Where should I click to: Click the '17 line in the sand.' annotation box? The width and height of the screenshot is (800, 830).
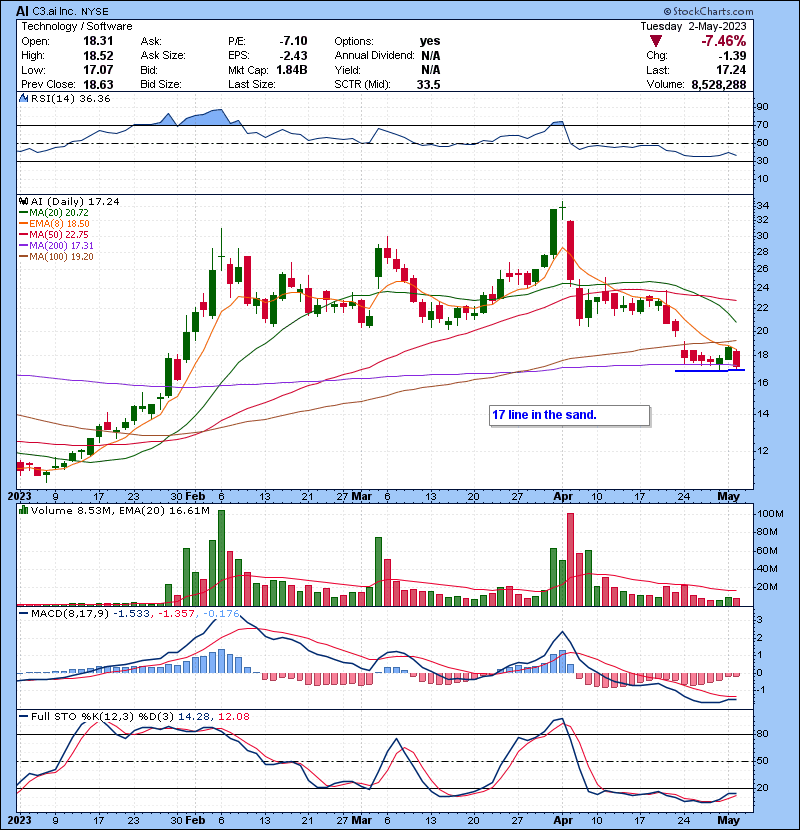(569, 415)
